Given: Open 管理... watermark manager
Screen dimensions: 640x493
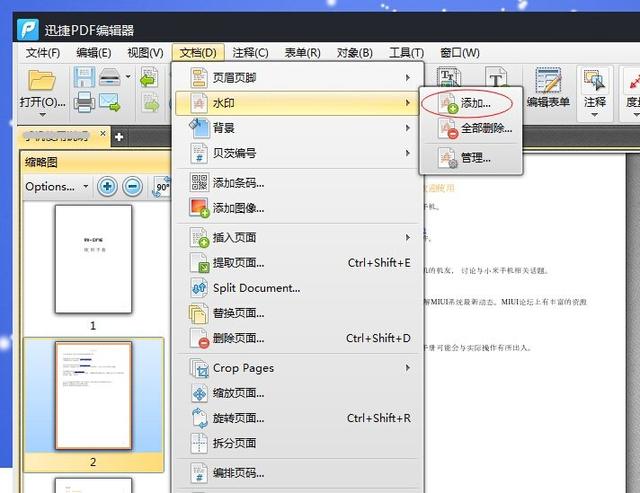Looking at the screenshot, I should point(471,158).
